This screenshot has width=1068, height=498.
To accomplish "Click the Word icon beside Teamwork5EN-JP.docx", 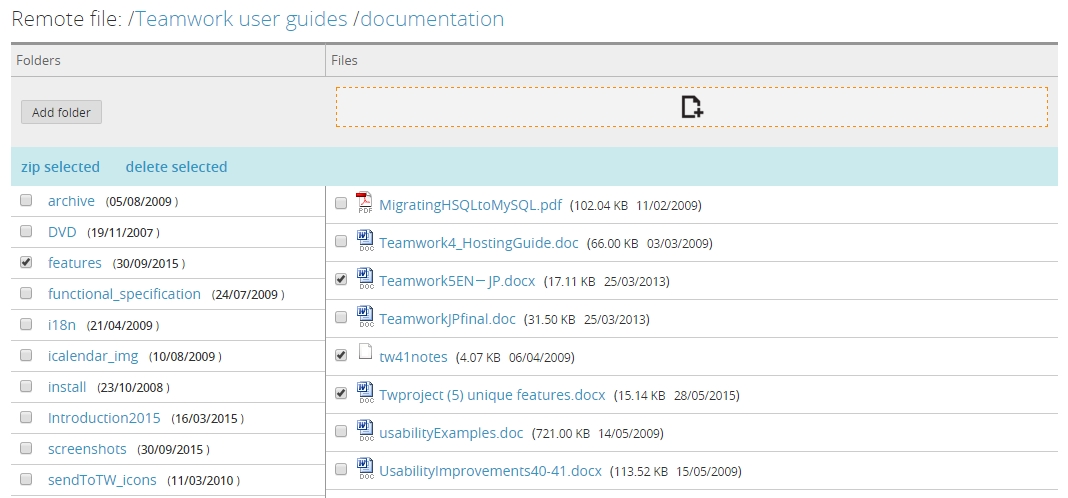I will 364,280.
